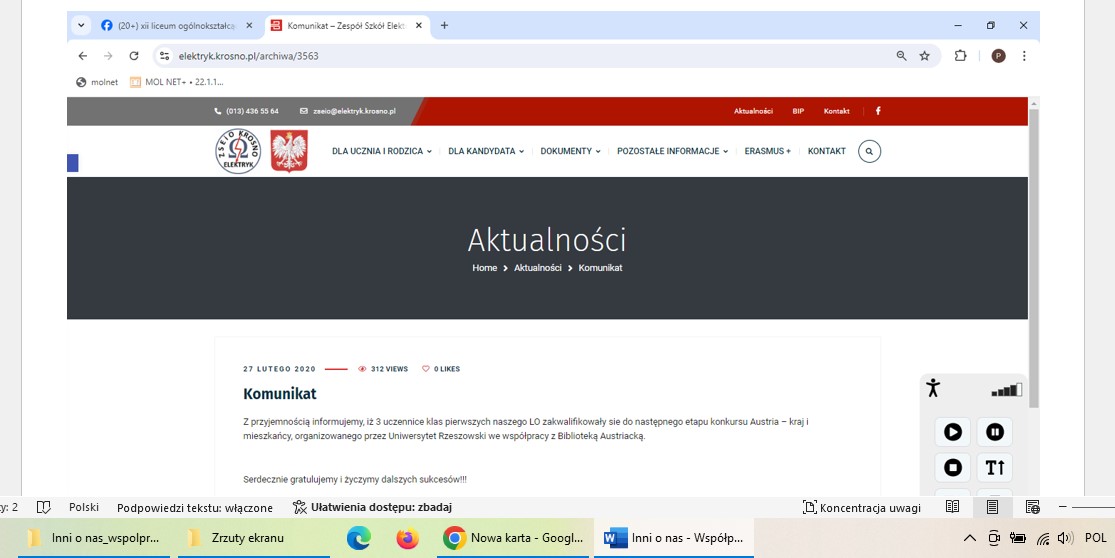Switch to the Facebook xii liceum tab
The width and height of the screenshot is (1115, 558).
[x=170, y=26]
